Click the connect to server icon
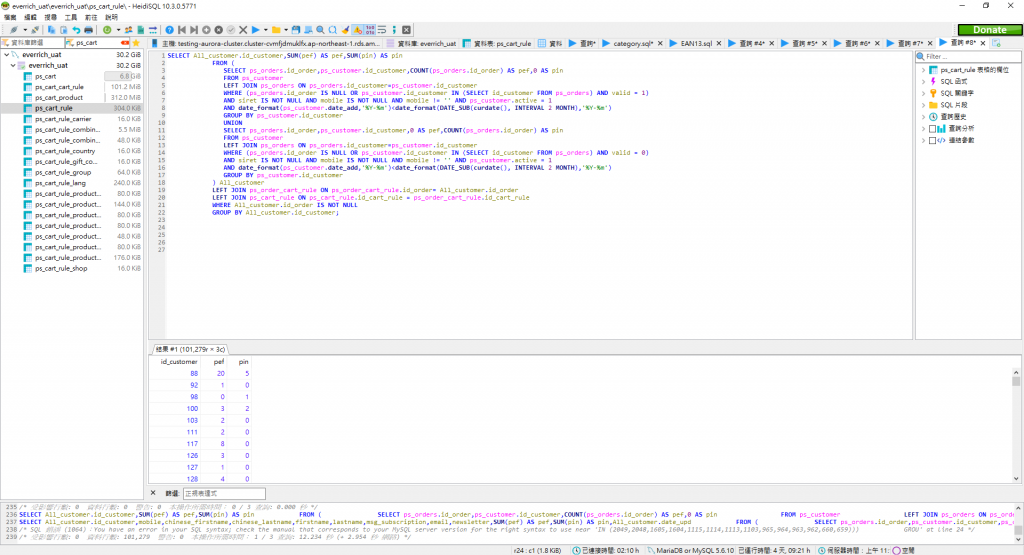 [x=13, y=30]
